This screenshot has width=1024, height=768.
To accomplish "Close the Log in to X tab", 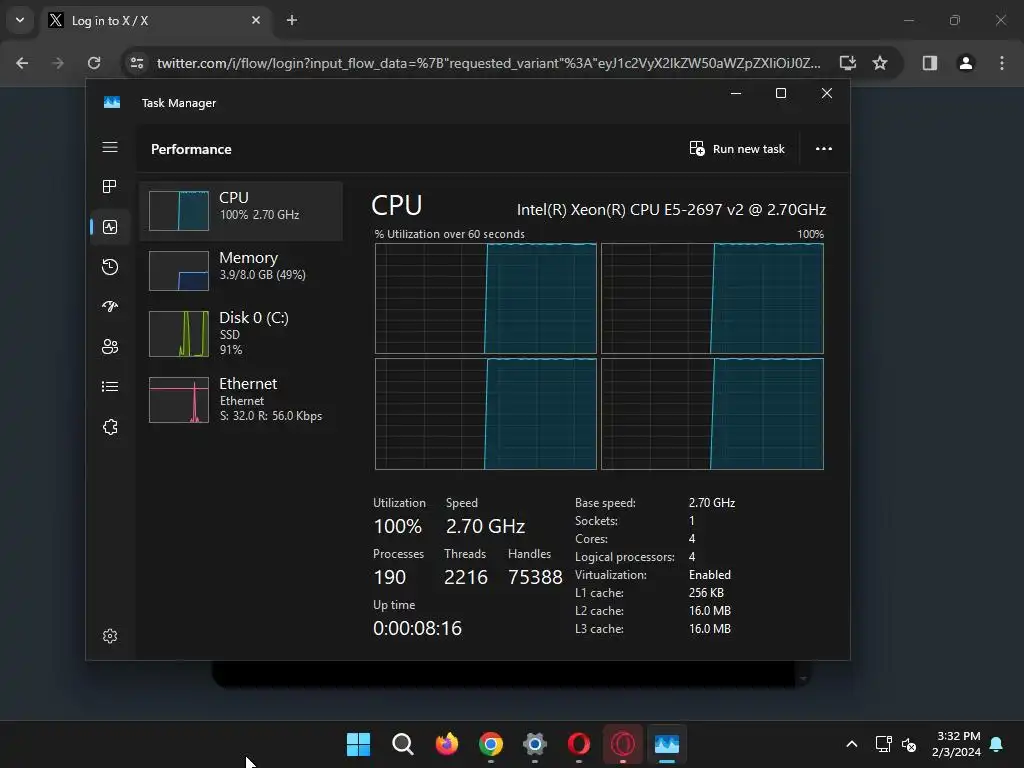I will click(x=255, y=20).
